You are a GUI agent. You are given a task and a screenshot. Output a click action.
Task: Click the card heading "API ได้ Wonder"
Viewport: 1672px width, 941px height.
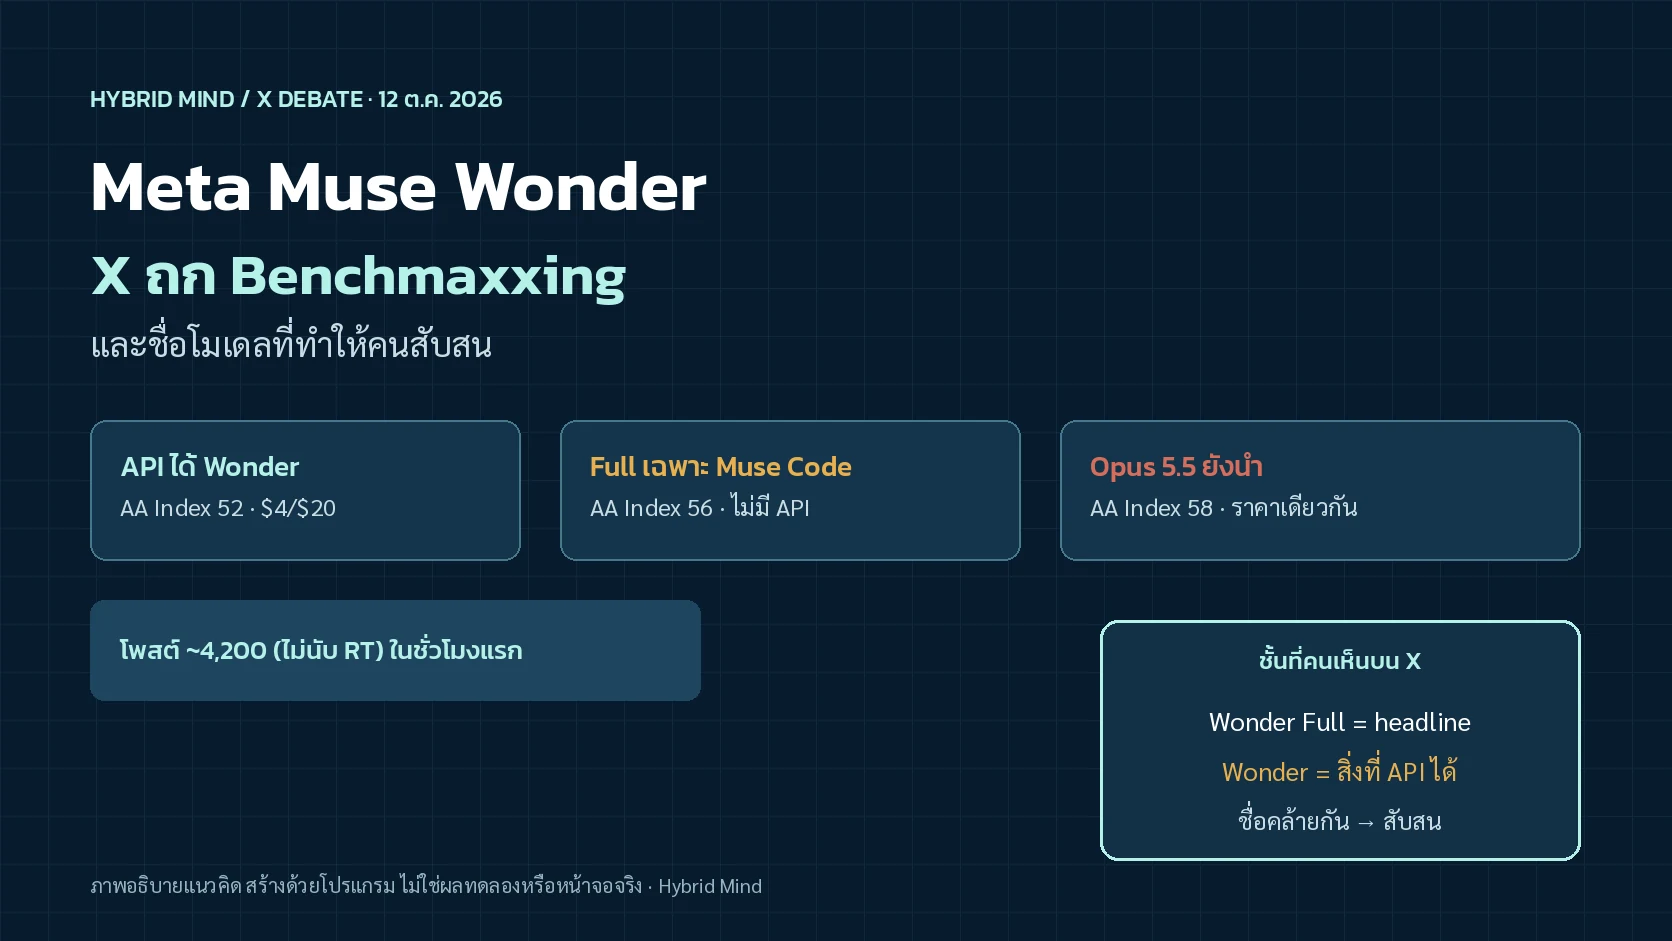pos(210,466)
